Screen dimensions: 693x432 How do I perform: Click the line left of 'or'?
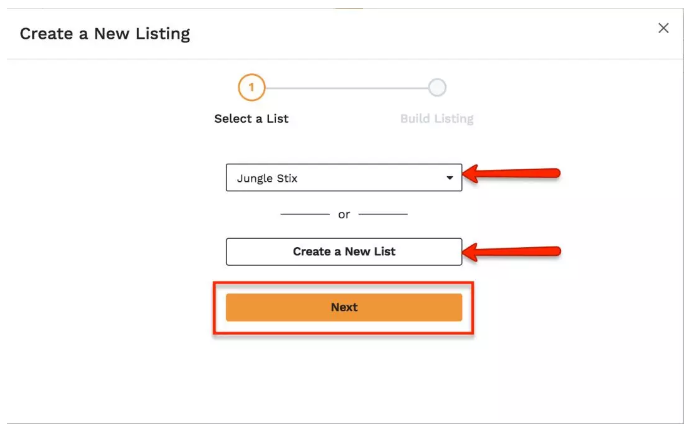coord(304,214)
